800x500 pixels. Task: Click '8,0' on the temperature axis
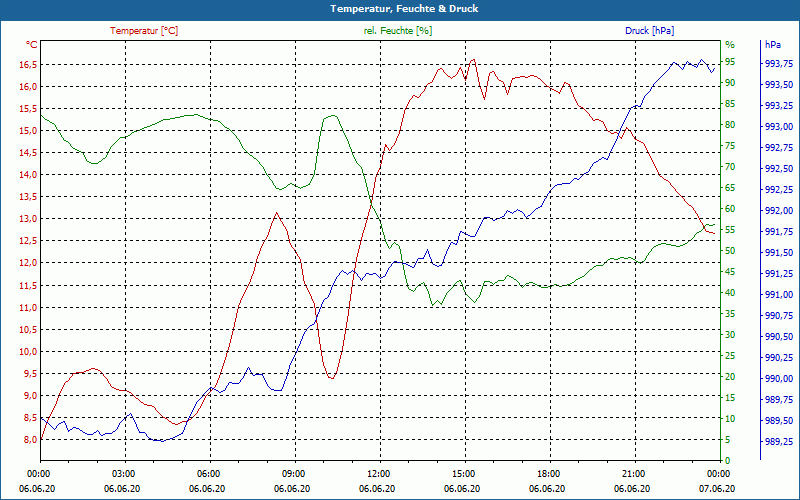[31, 439]
